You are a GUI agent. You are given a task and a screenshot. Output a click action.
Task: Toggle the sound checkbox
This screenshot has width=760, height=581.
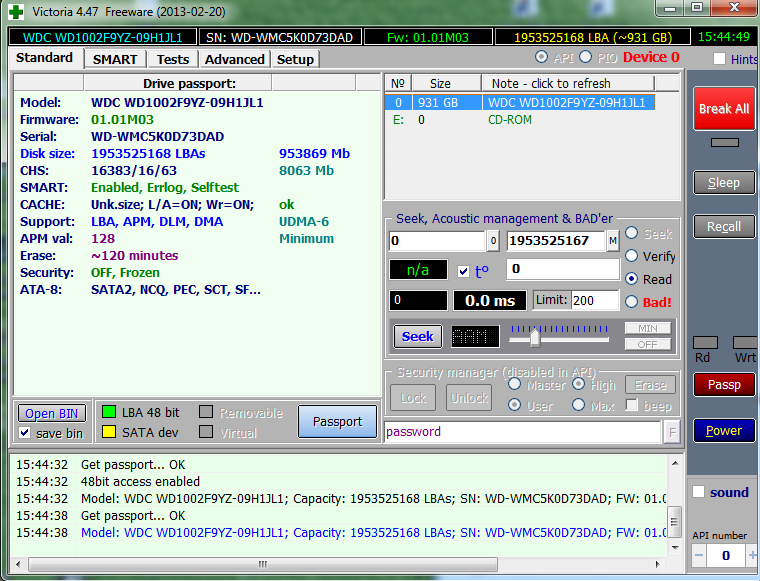click(699, 492)
